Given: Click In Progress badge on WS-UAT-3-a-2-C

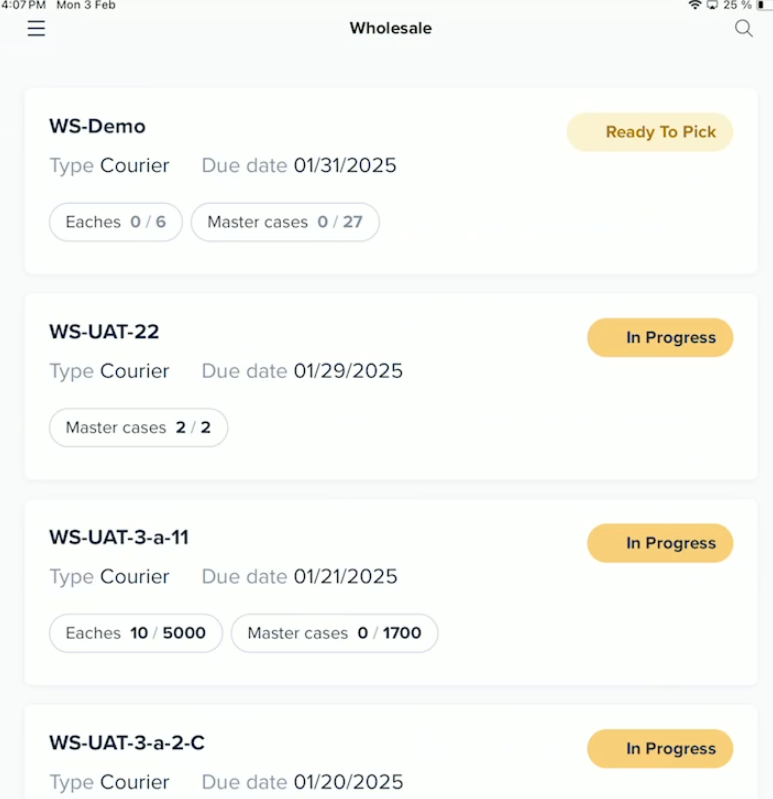Looking at the screenshot, I should [x=660, y=749].
